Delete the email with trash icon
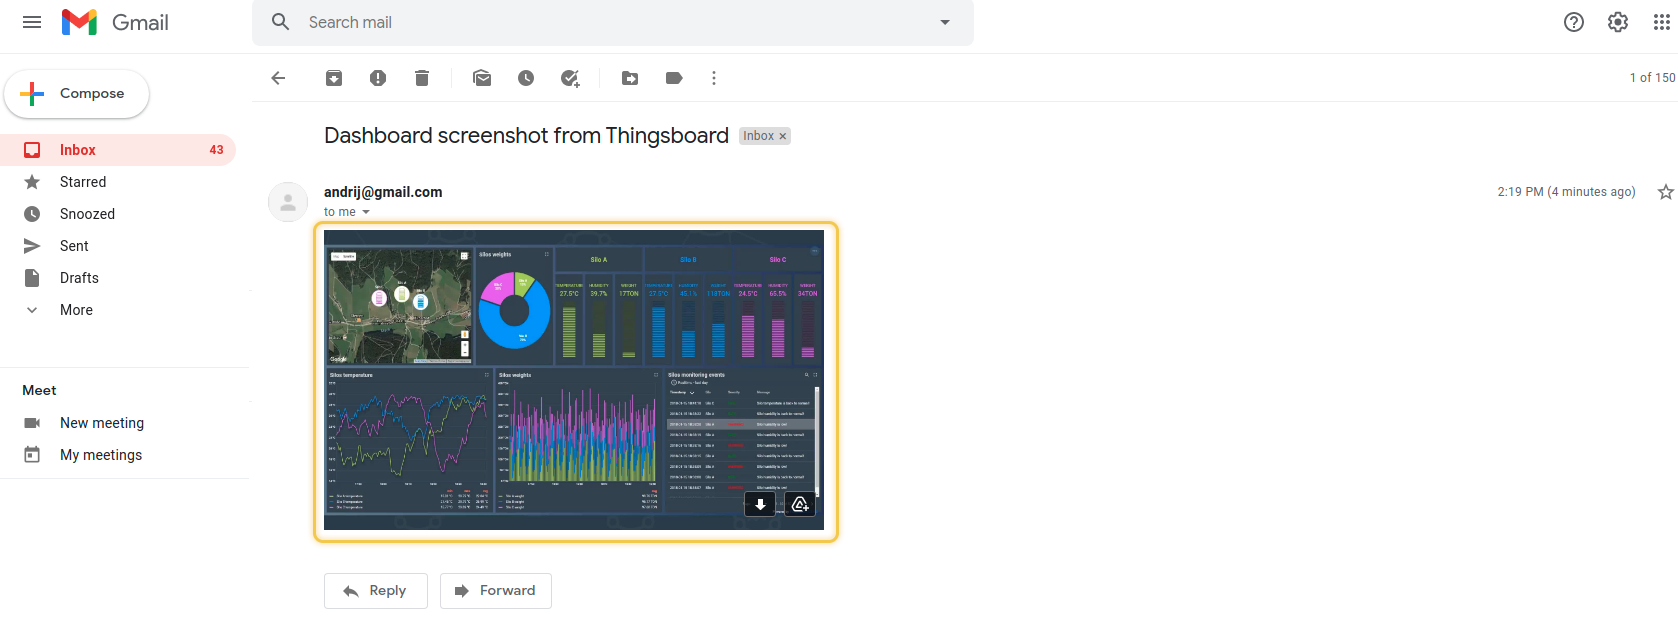This screenshot has height=640, width=1678. [422, 78]
